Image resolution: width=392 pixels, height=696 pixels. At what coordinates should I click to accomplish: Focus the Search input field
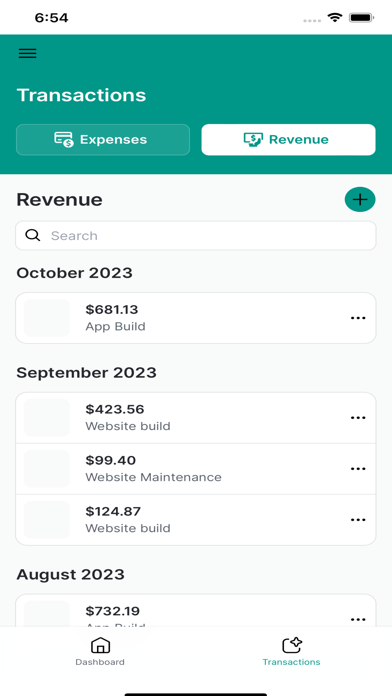click(196, 236)
